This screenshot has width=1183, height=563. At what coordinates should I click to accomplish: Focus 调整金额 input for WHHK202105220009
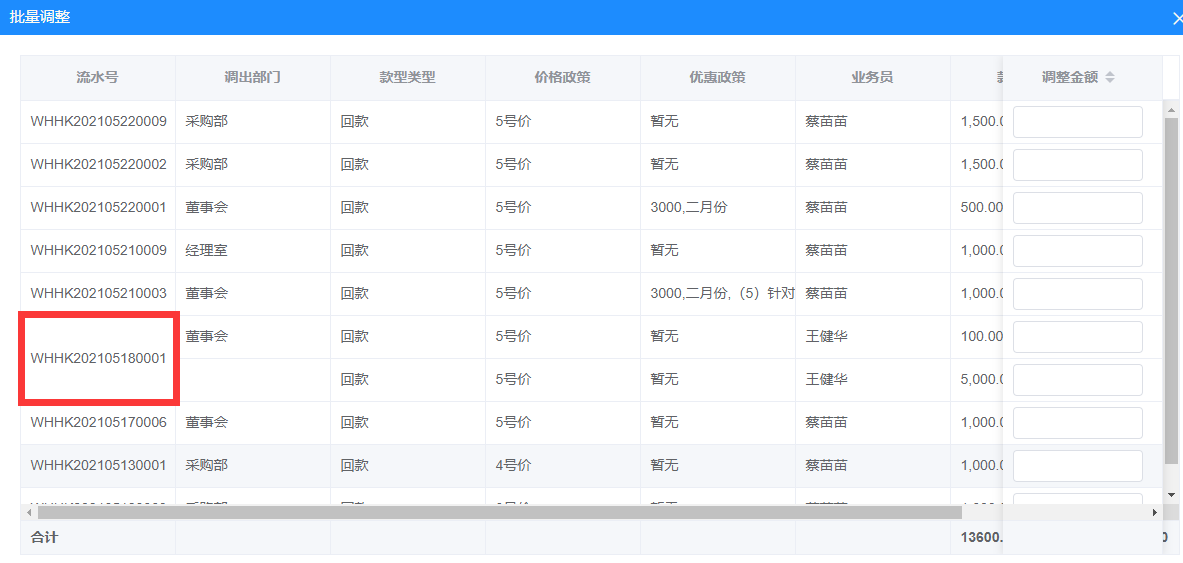(x=1077, y=122)
